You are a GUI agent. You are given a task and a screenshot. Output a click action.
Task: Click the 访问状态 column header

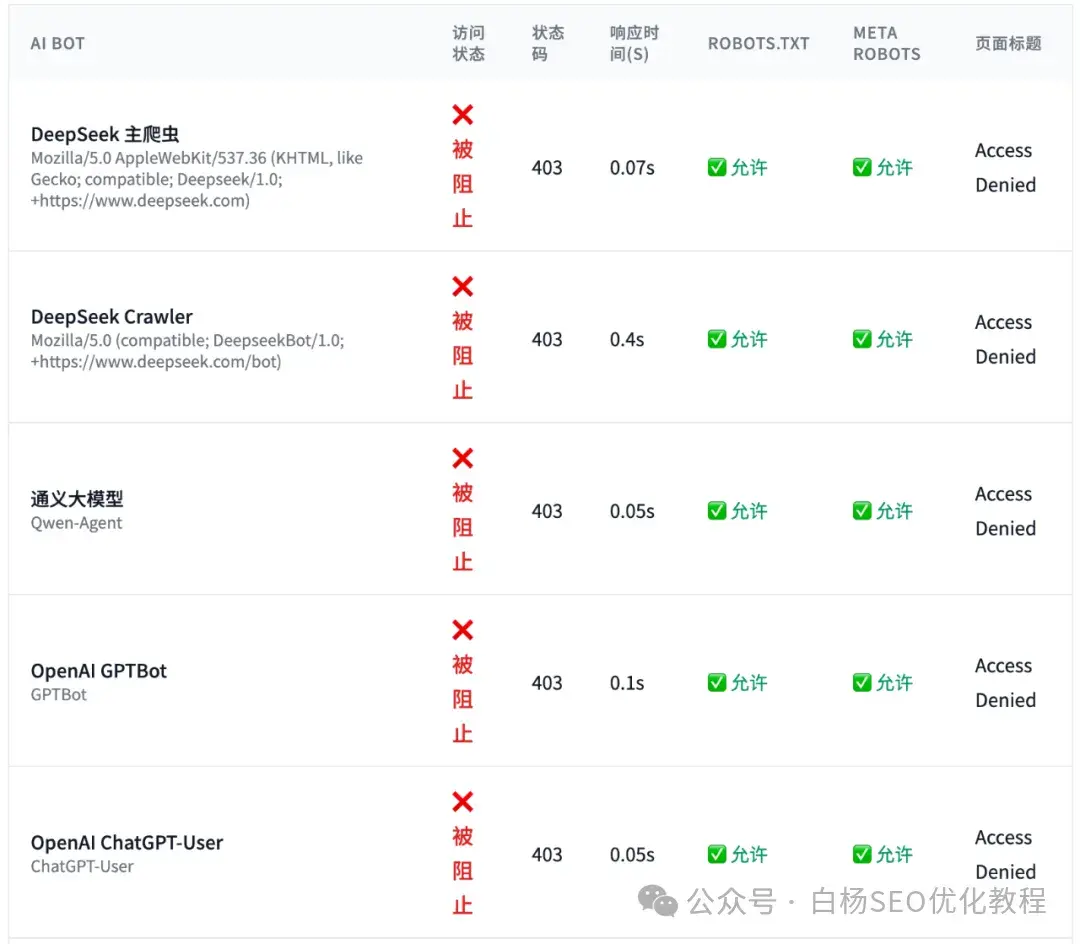click(468, 43)
